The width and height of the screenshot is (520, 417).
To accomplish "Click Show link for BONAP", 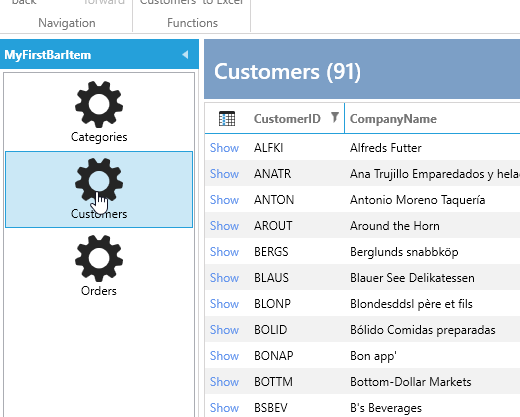I will click(224, 356).
